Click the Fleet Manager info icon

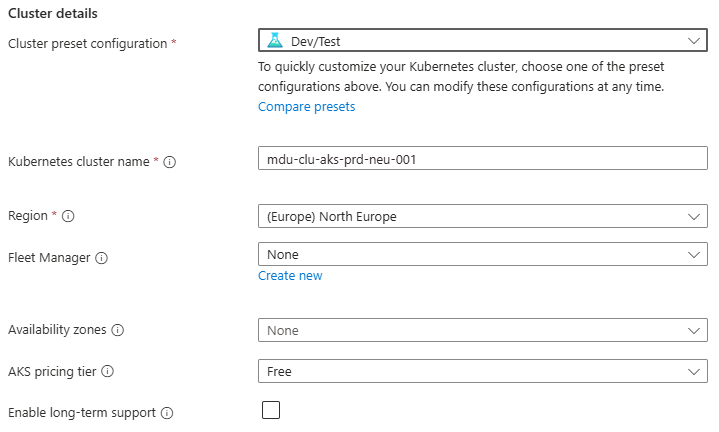(x=102, y=258)
